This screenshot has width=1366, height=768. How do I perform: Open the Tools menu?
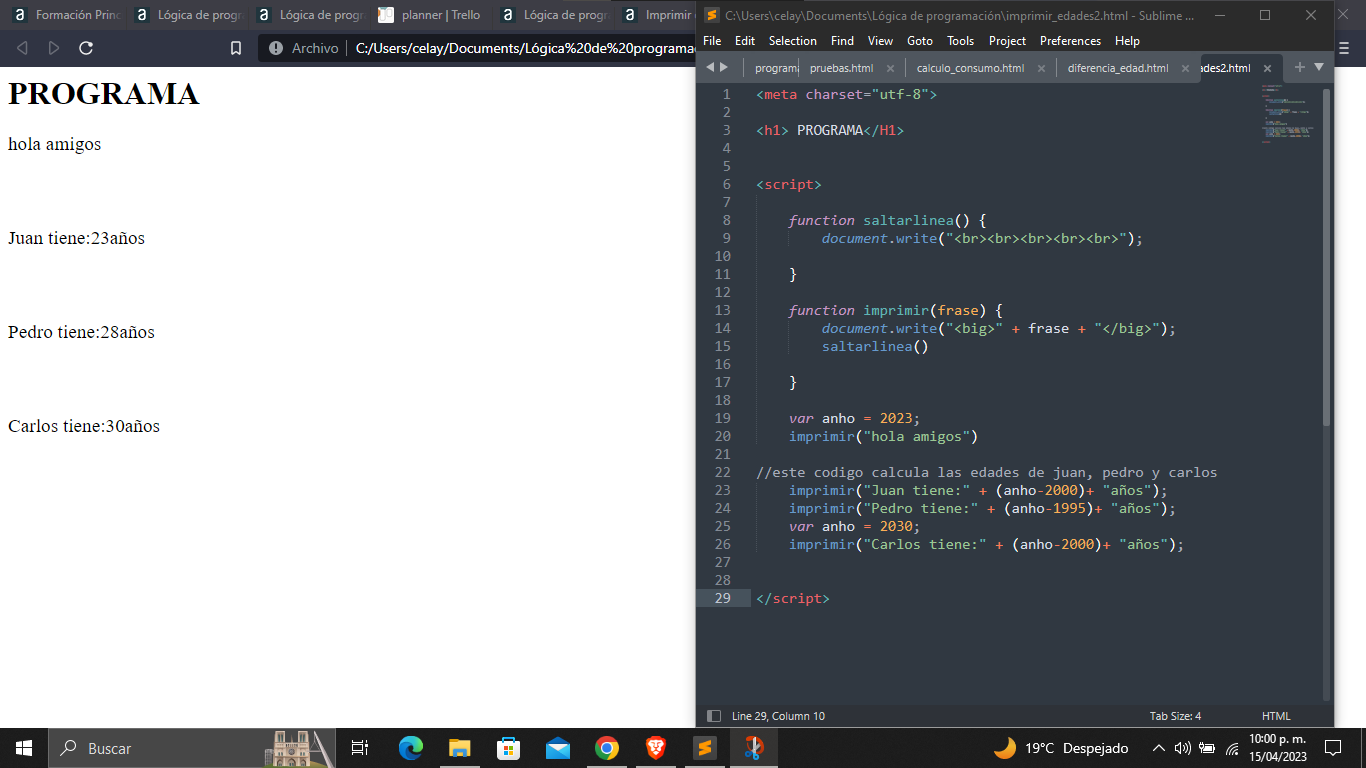point(961,41)
